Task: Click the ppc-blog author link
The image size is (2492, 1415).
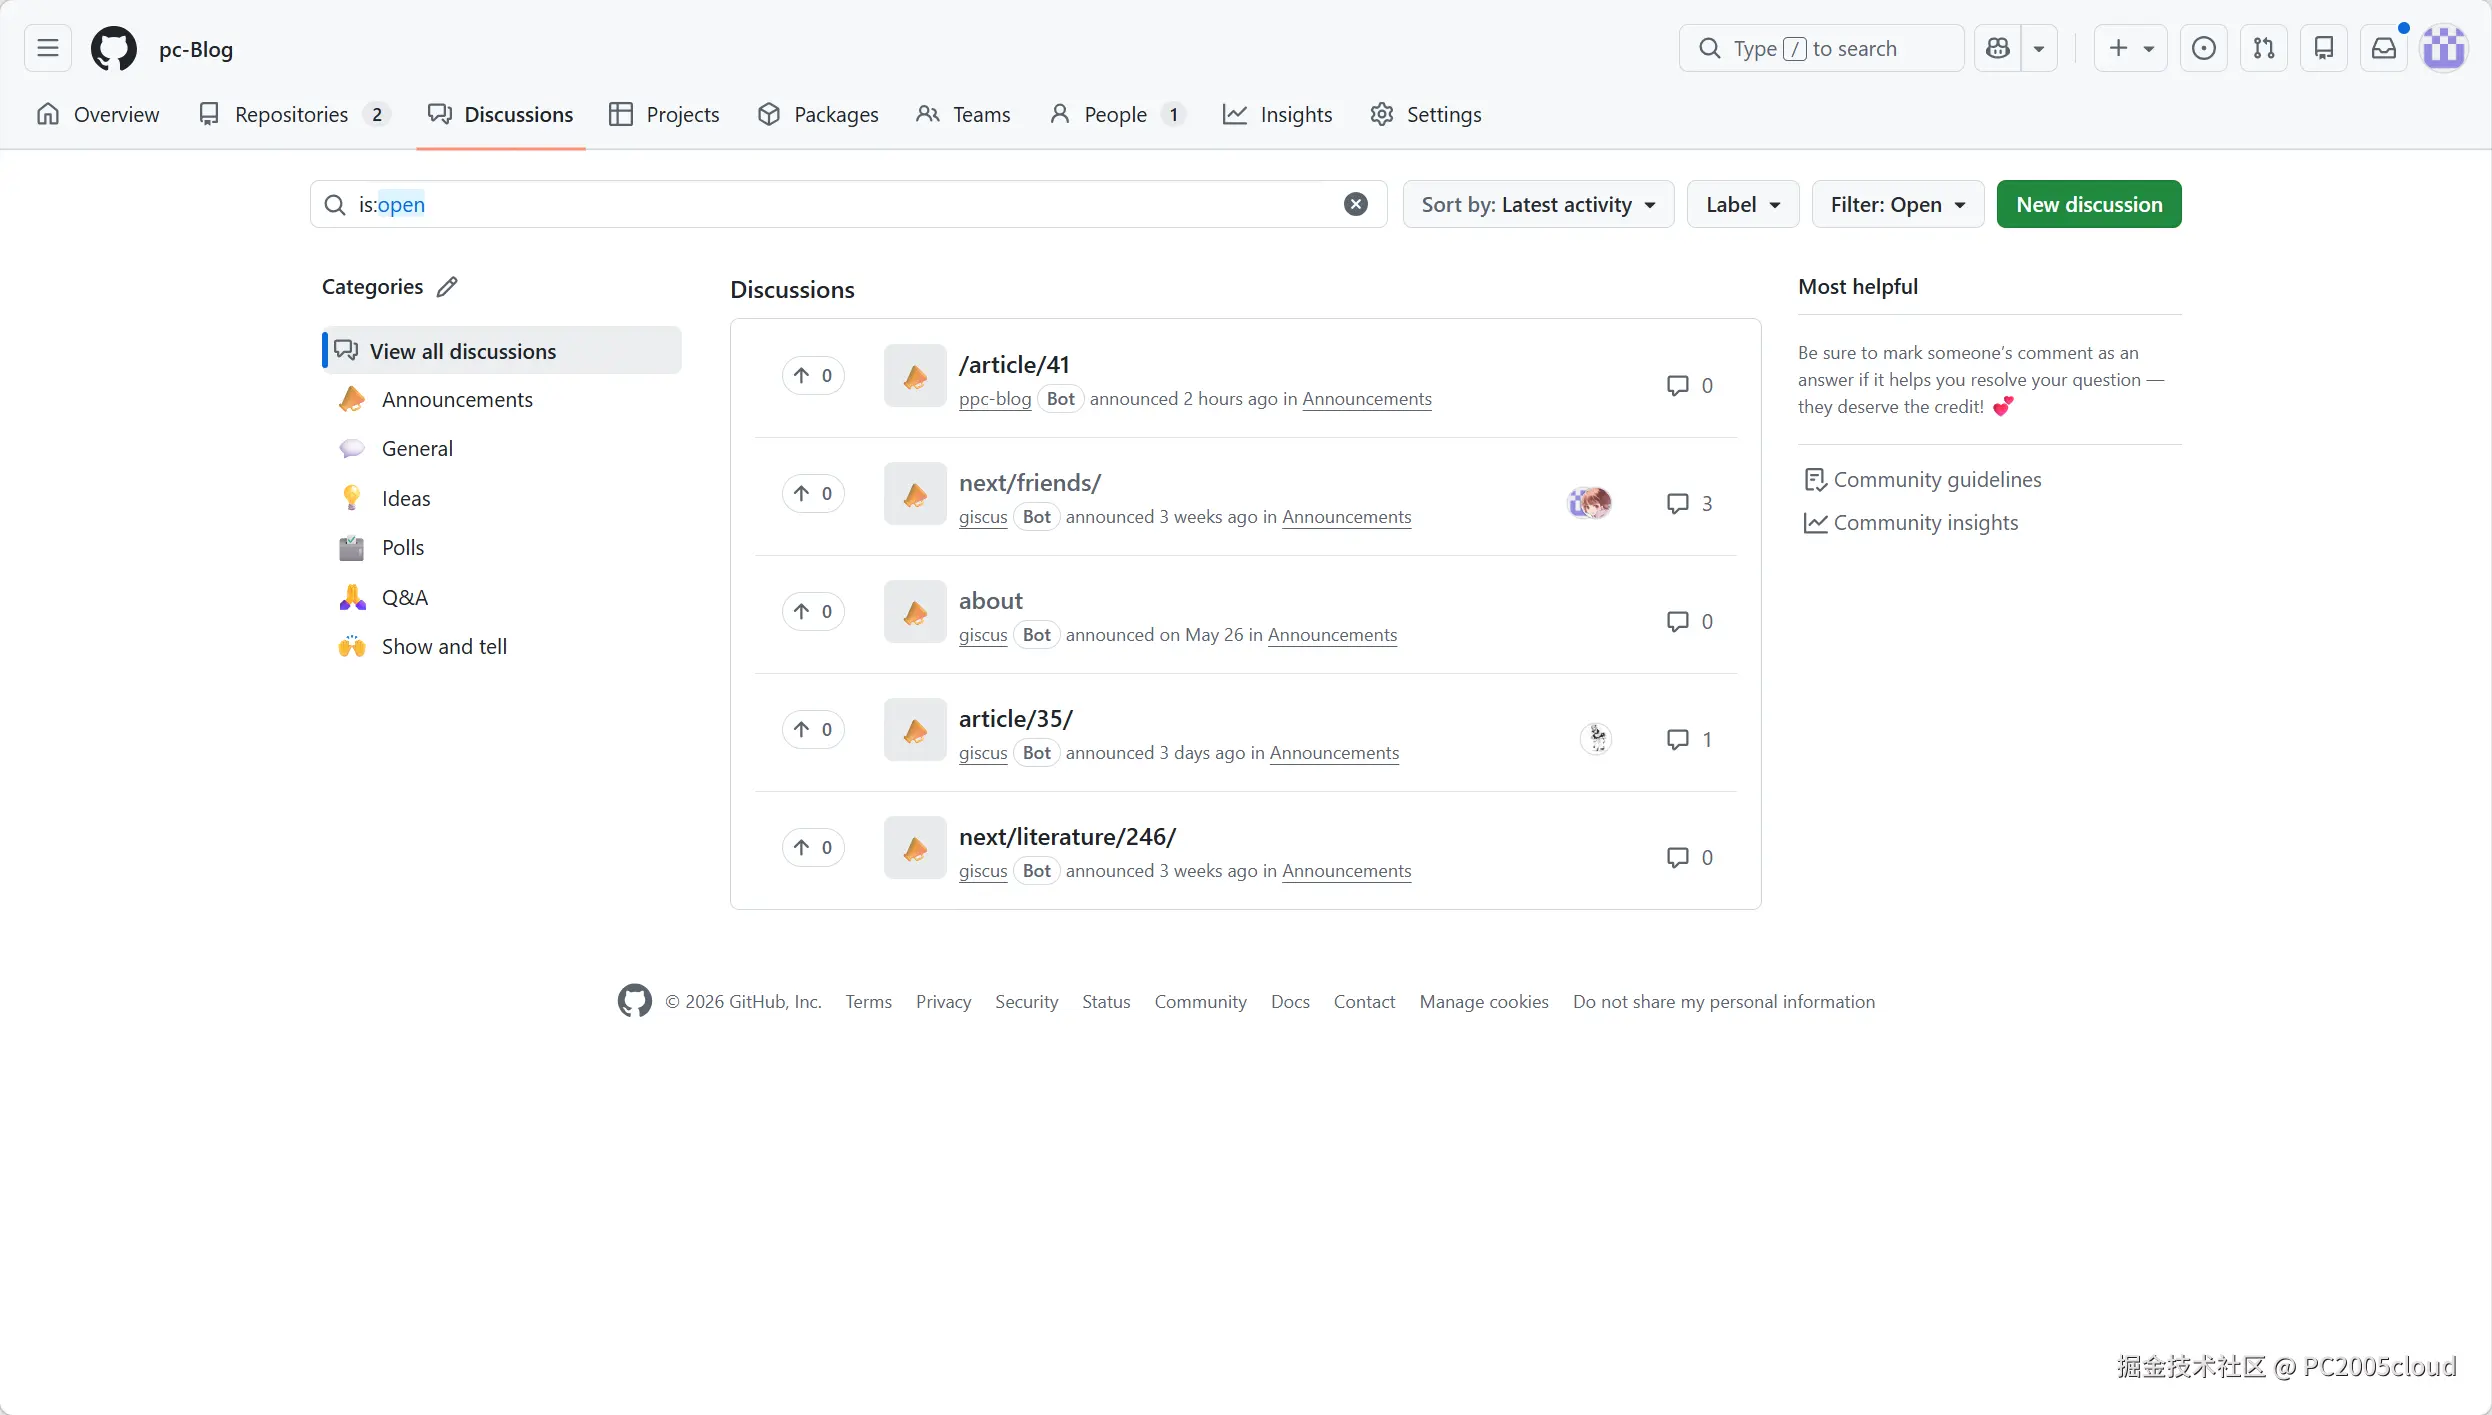Action: point(995,399)
